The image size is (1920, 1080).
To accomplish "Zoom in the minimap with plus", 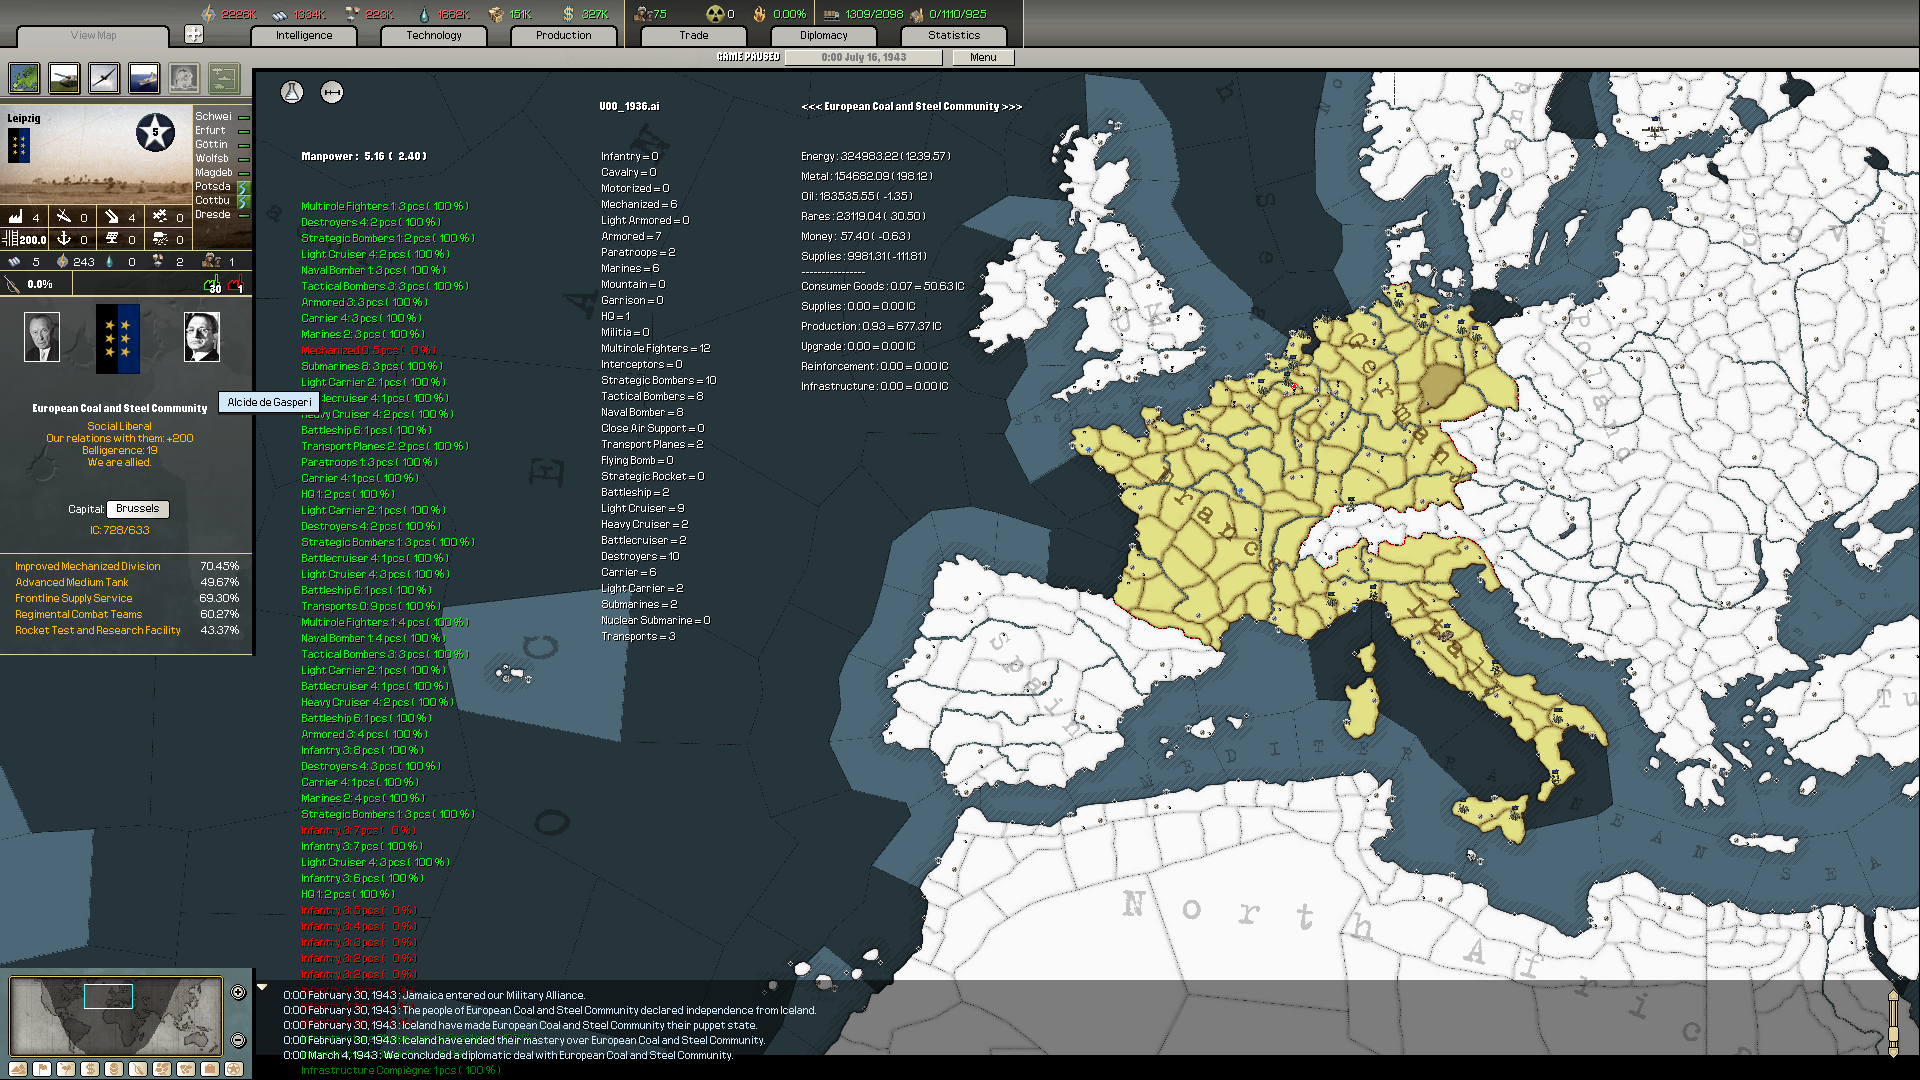I will click(x=238, y=992).
